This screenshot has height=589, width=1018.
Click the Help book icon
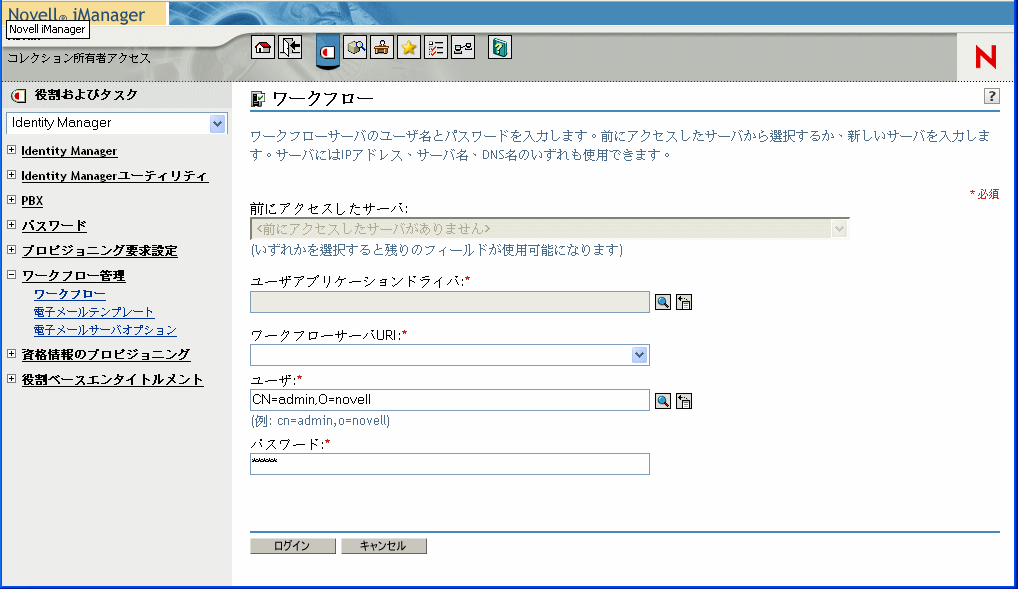click(x=500, y=48)
